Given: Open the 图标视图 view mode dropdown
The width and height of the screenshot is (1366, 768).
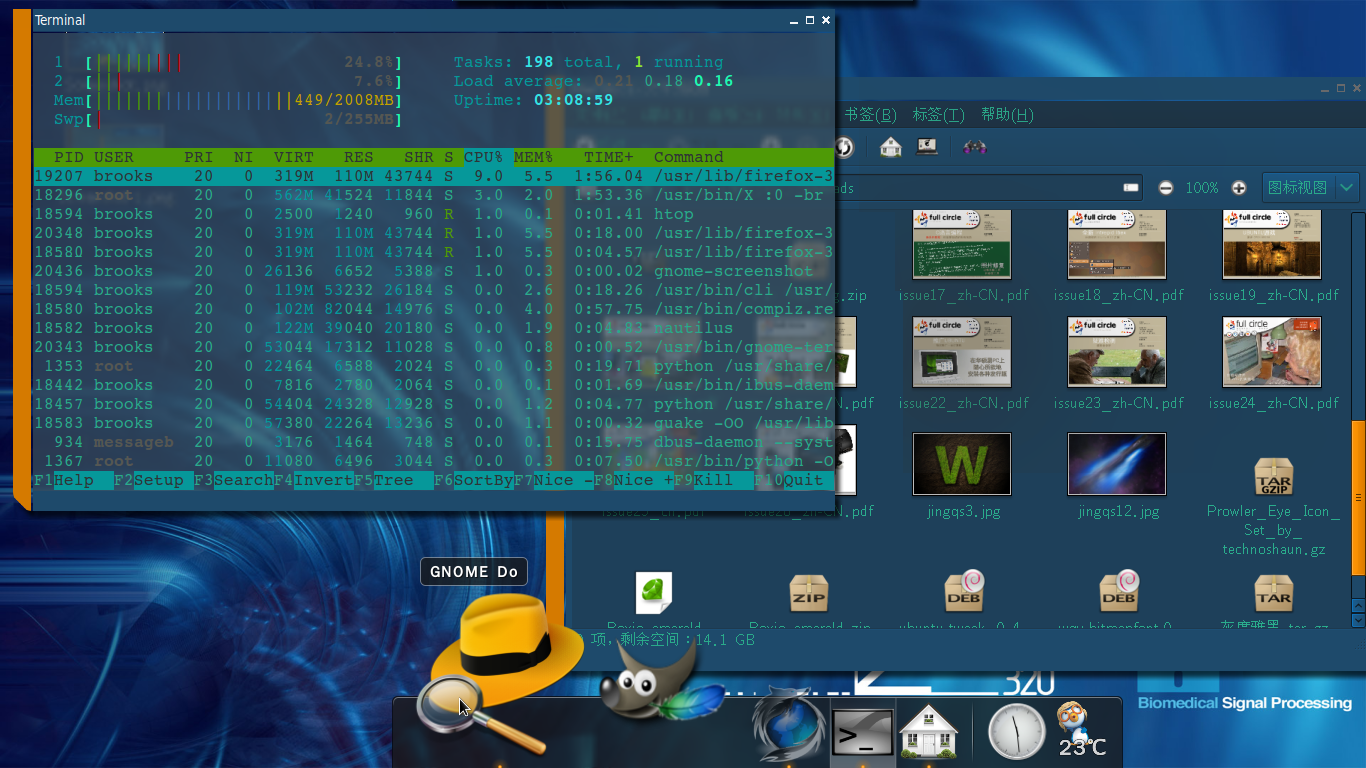Looking at the screenshot, I should pos(1311,187).
